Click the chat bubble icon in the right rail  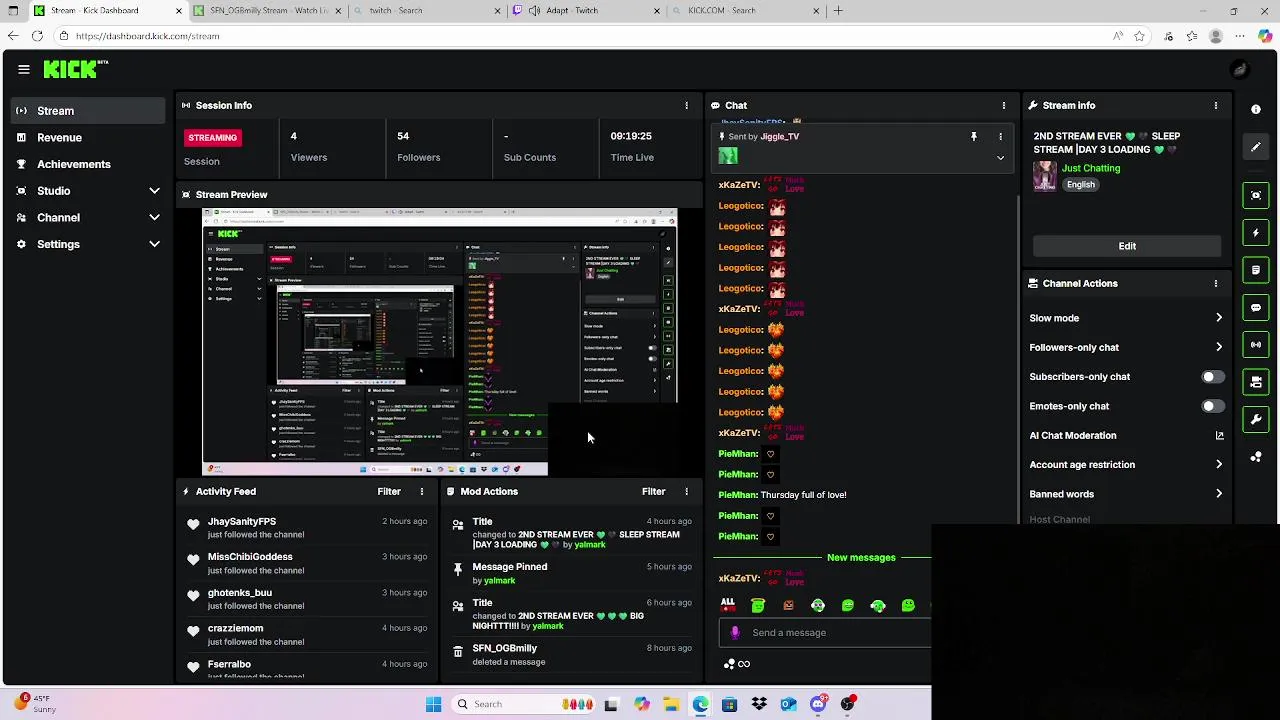click(x=1256, y=308)
